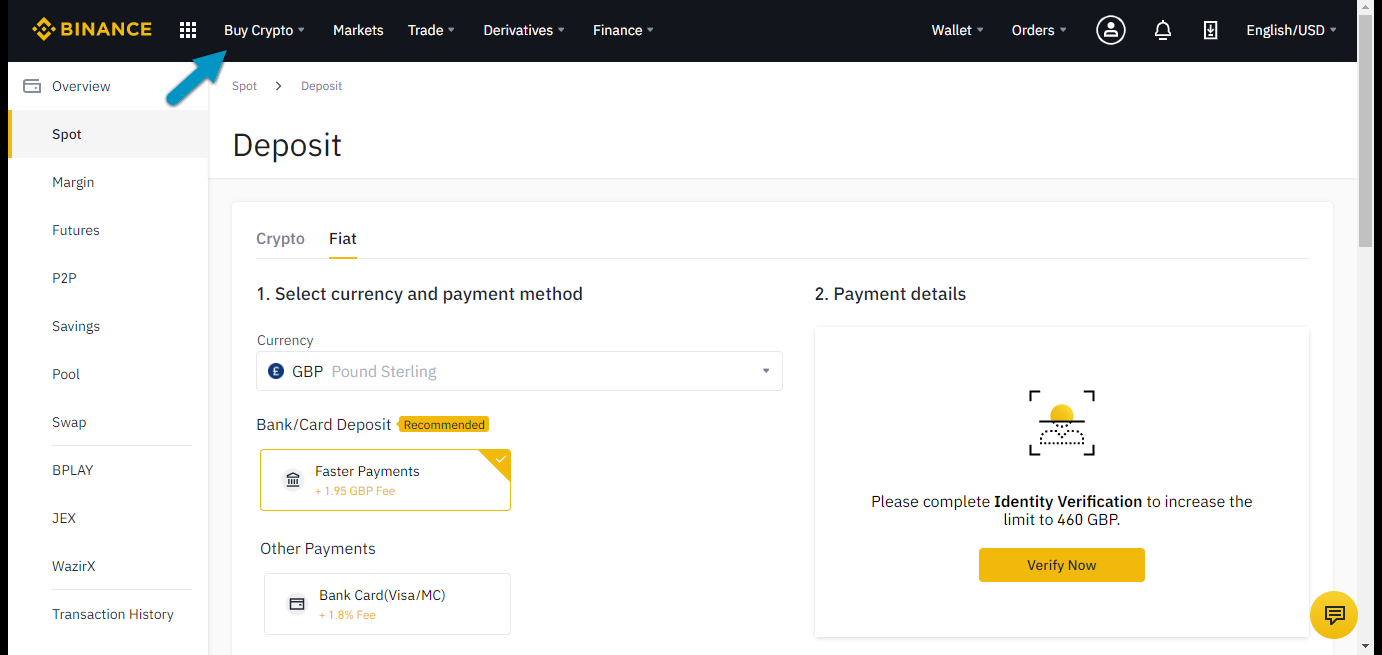The height and width of the screenshot is (655, 1382).
Task: Open the English/USD language selector
Action: [1291, 30]
